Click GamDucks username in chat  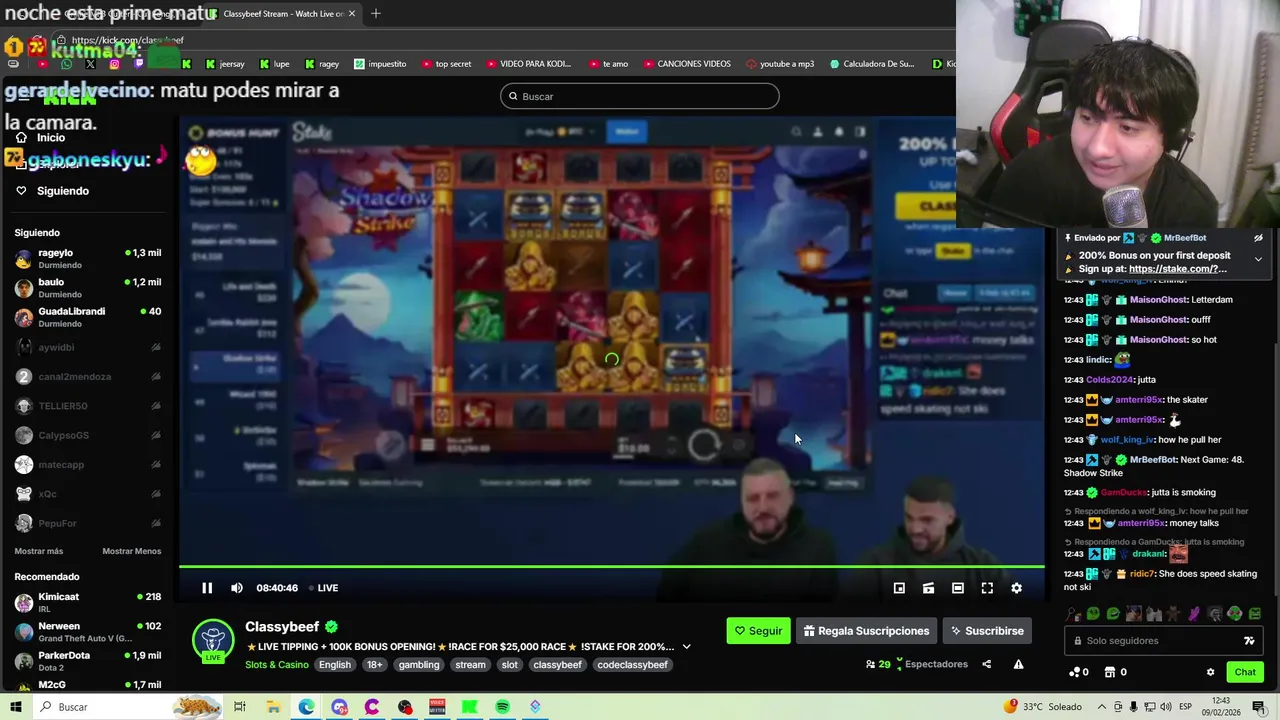[x=1123, y=493]
